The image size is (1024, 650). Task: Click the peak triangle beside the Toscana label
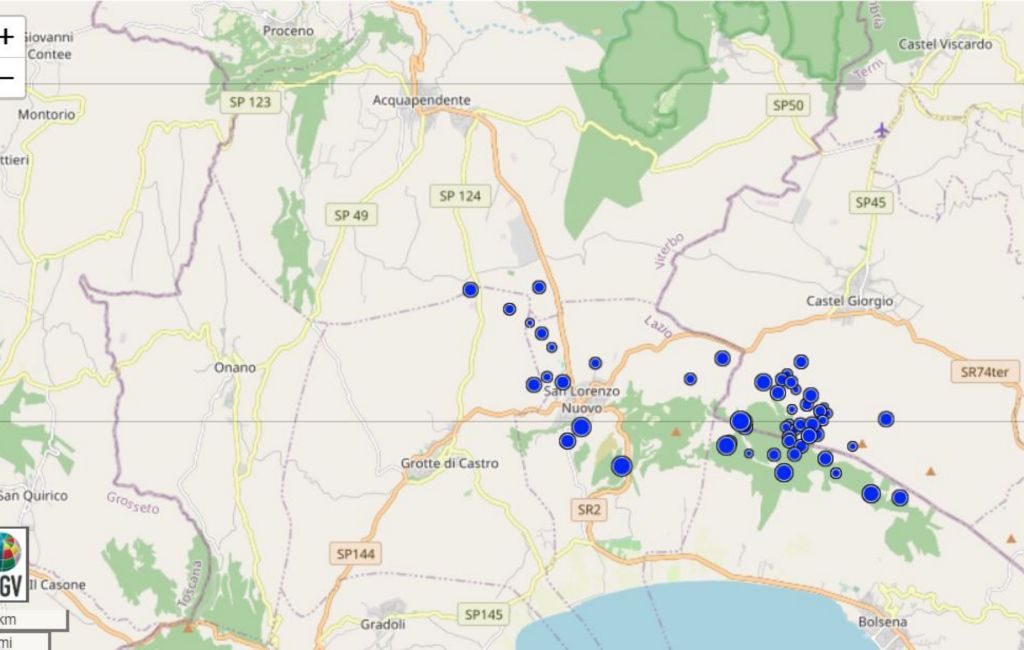pos(188,628)
